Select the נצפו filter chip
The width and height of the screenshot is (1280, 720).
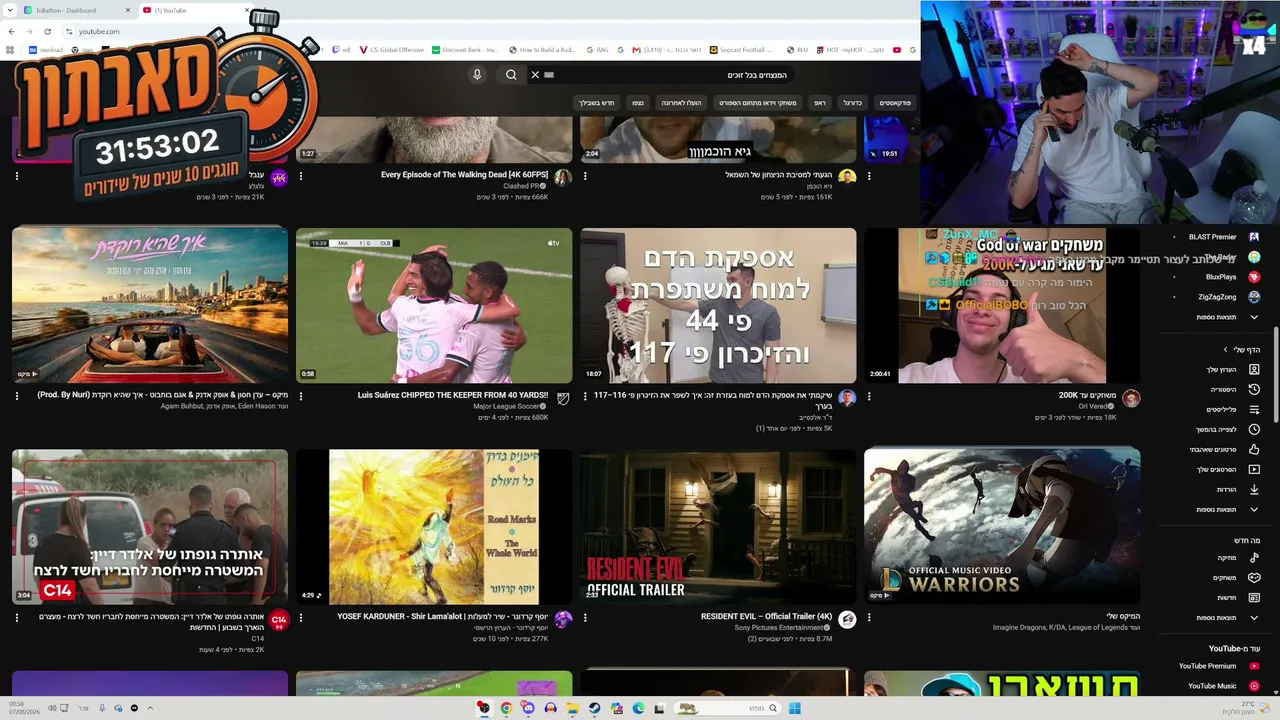coord(638,103)
